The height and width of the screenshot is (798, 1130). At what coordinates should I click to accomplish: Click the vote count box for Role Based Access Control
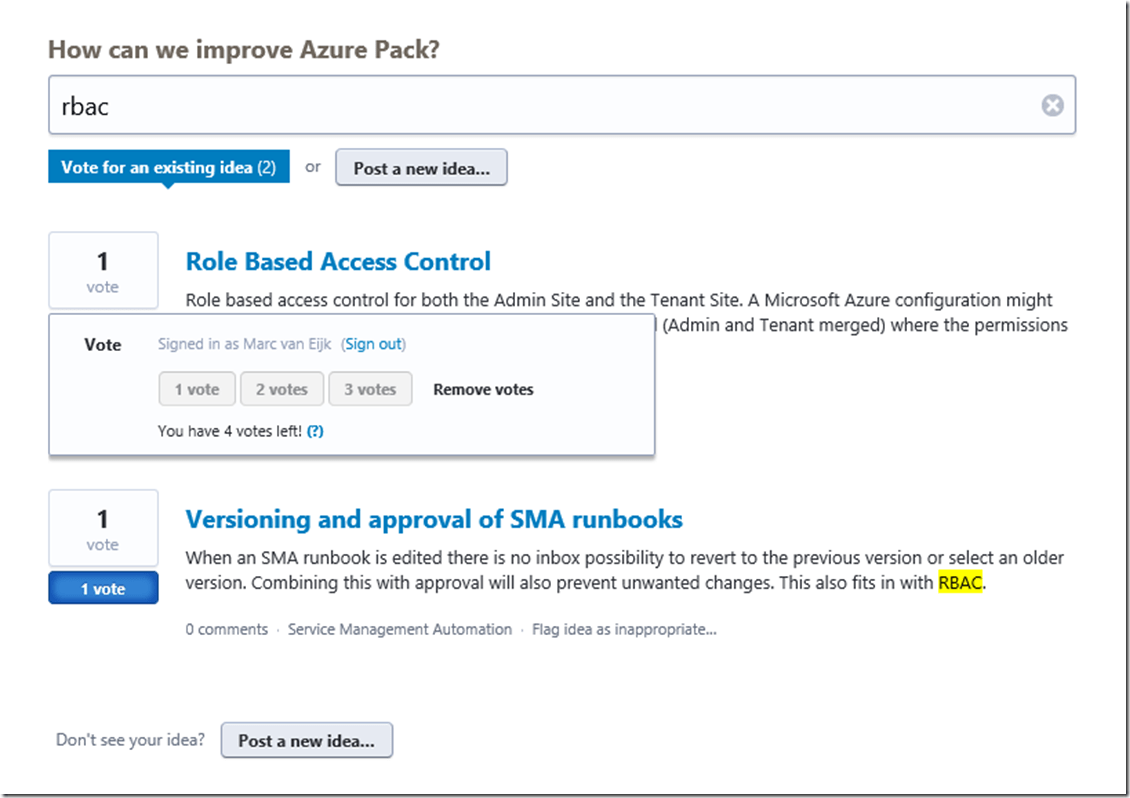pos(103,270)
